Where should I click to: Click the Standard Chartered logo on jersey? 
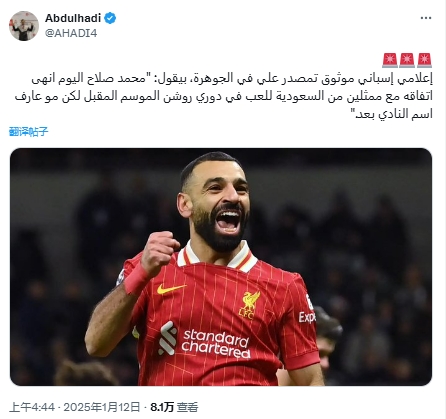click(204, 339)
